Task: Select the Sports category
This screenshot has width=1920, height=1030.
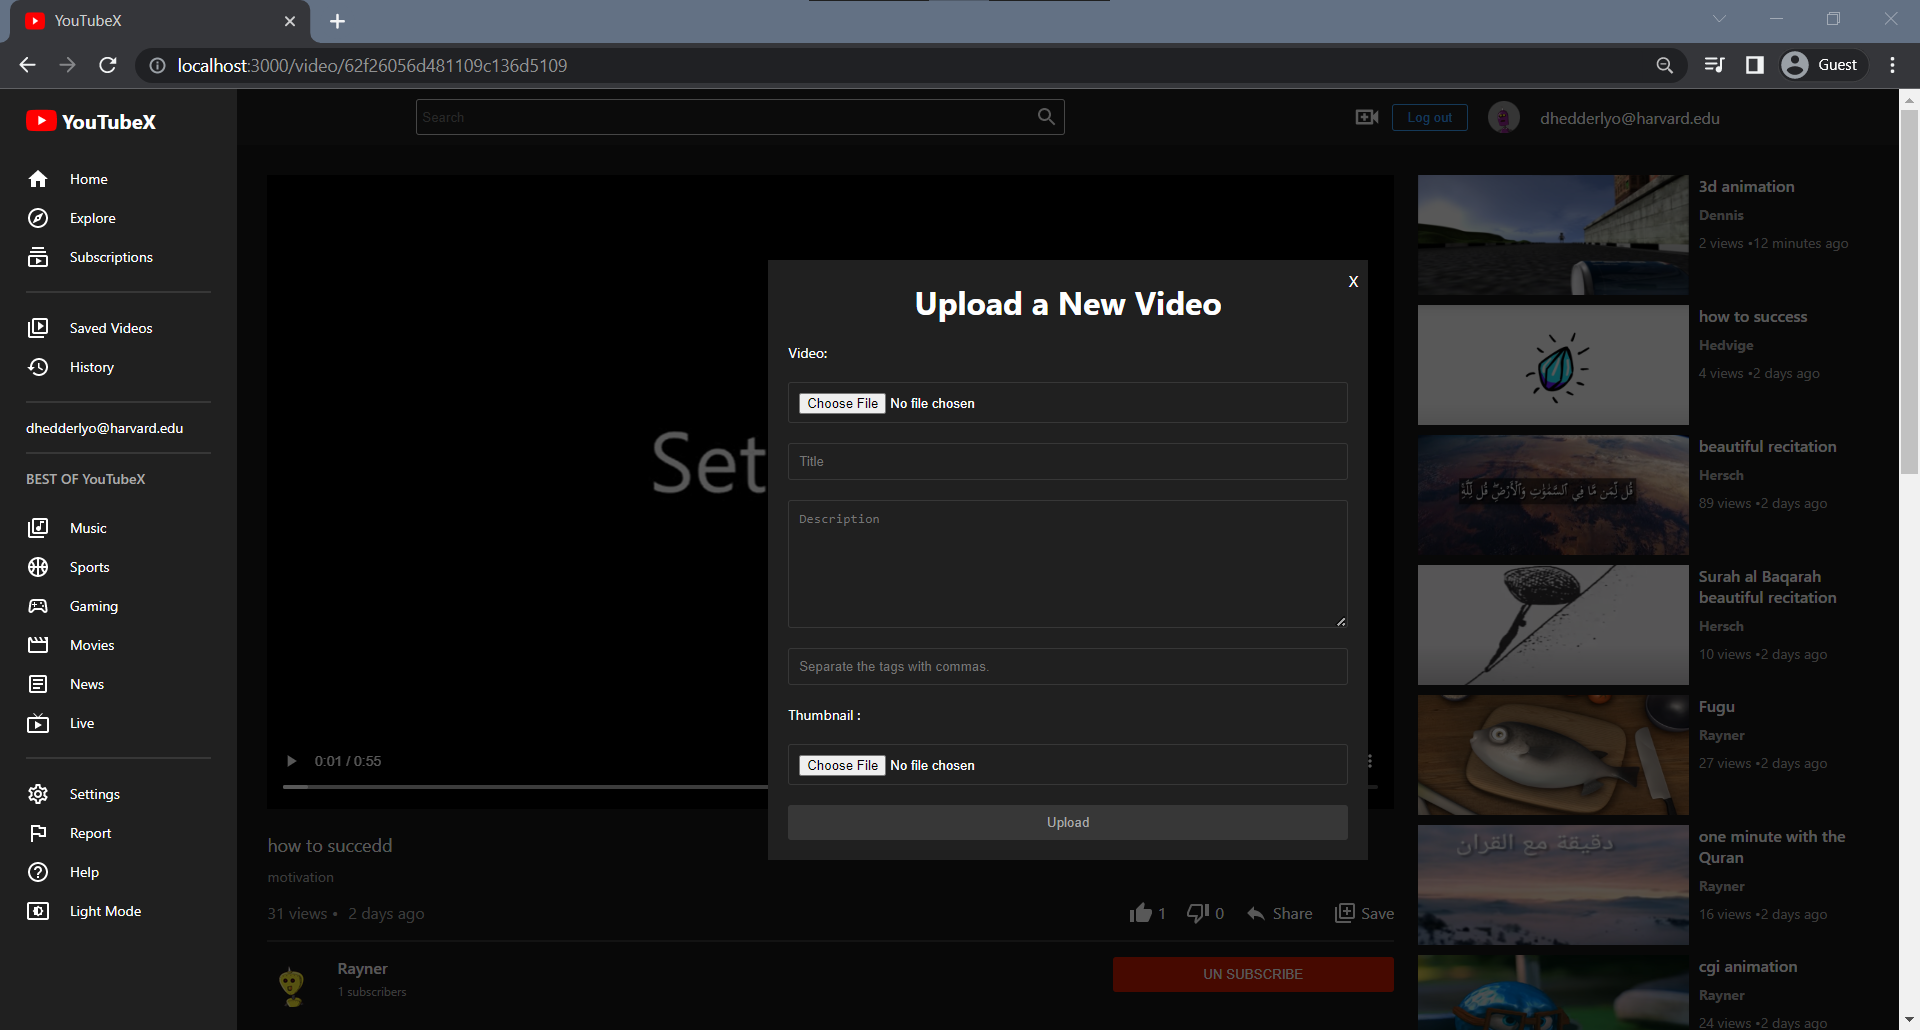Action: click(x=89, y=567)
